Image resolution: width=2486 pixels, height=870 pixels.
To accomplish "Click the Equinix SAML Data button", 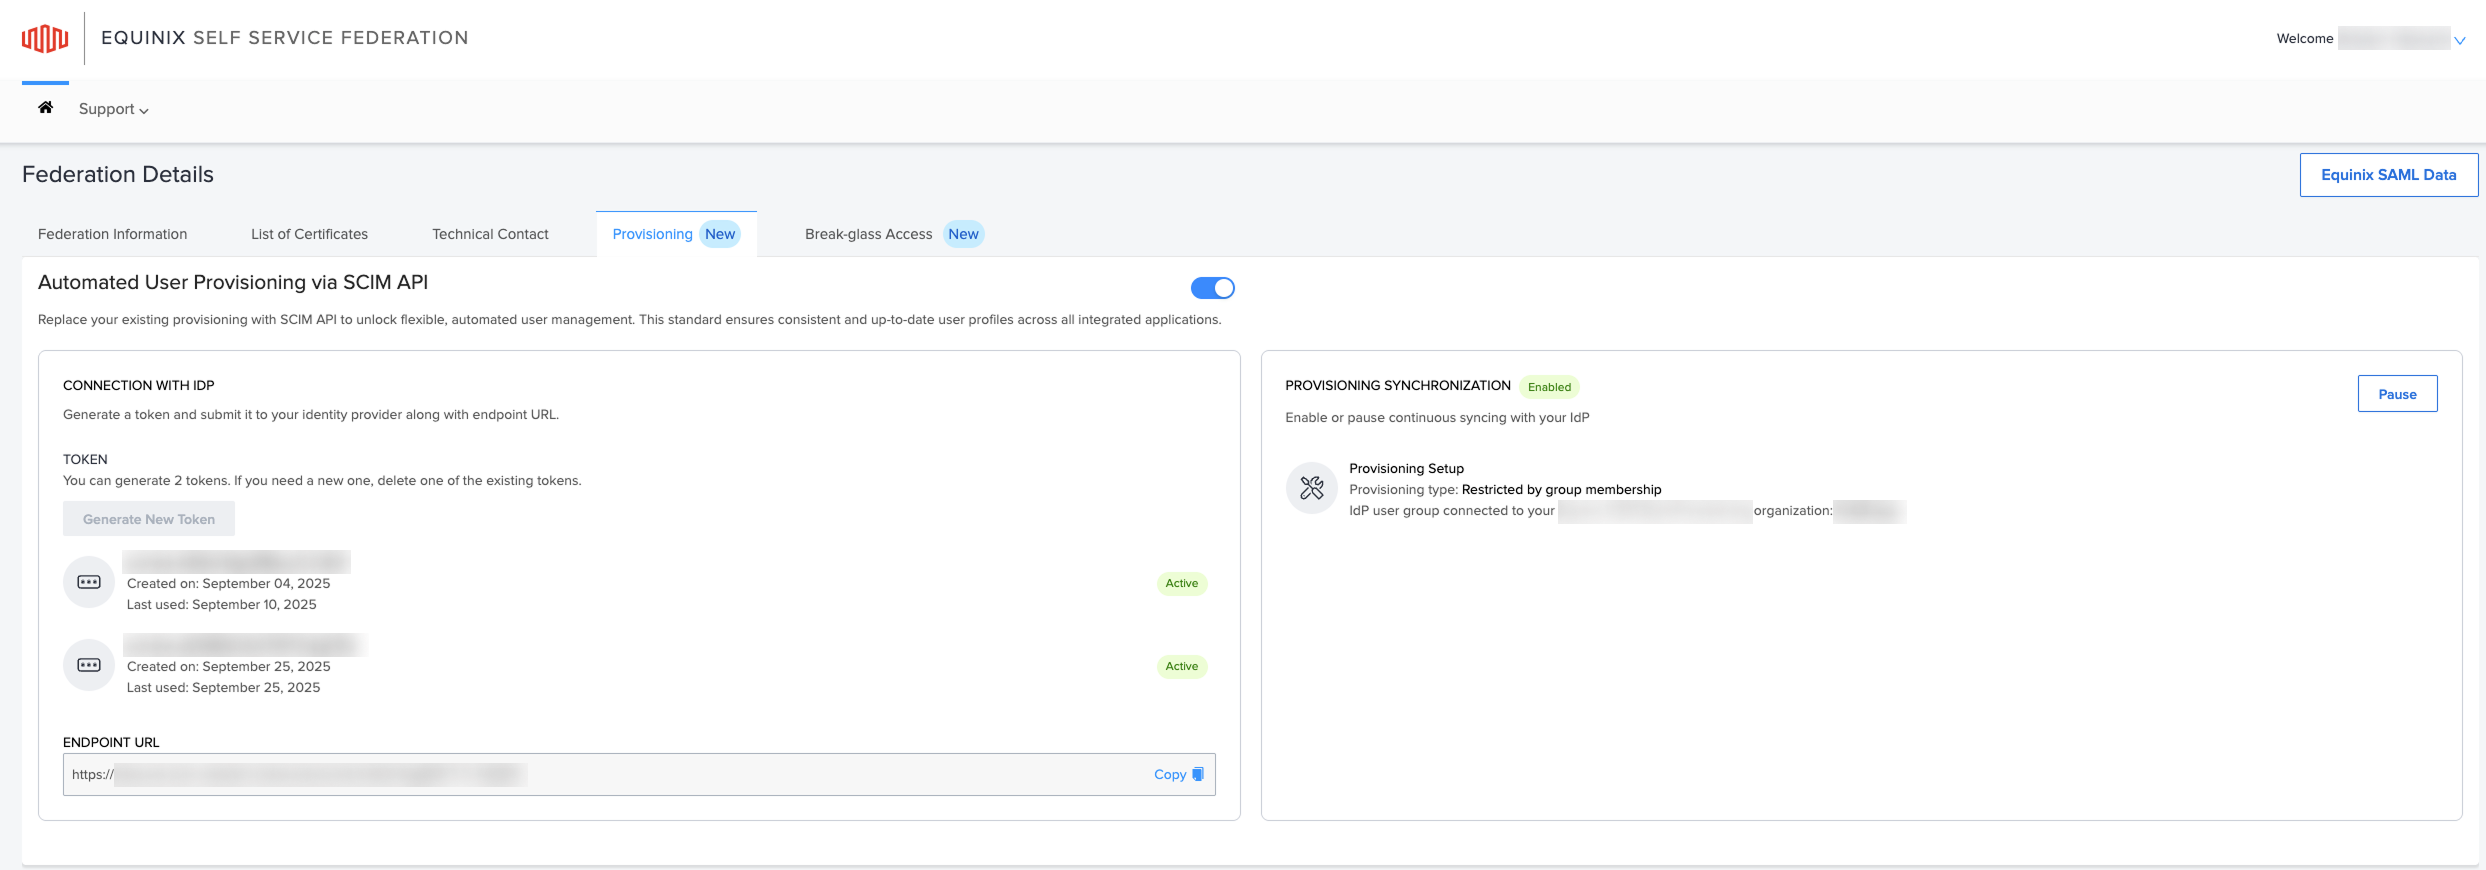I will [2388, 175].
